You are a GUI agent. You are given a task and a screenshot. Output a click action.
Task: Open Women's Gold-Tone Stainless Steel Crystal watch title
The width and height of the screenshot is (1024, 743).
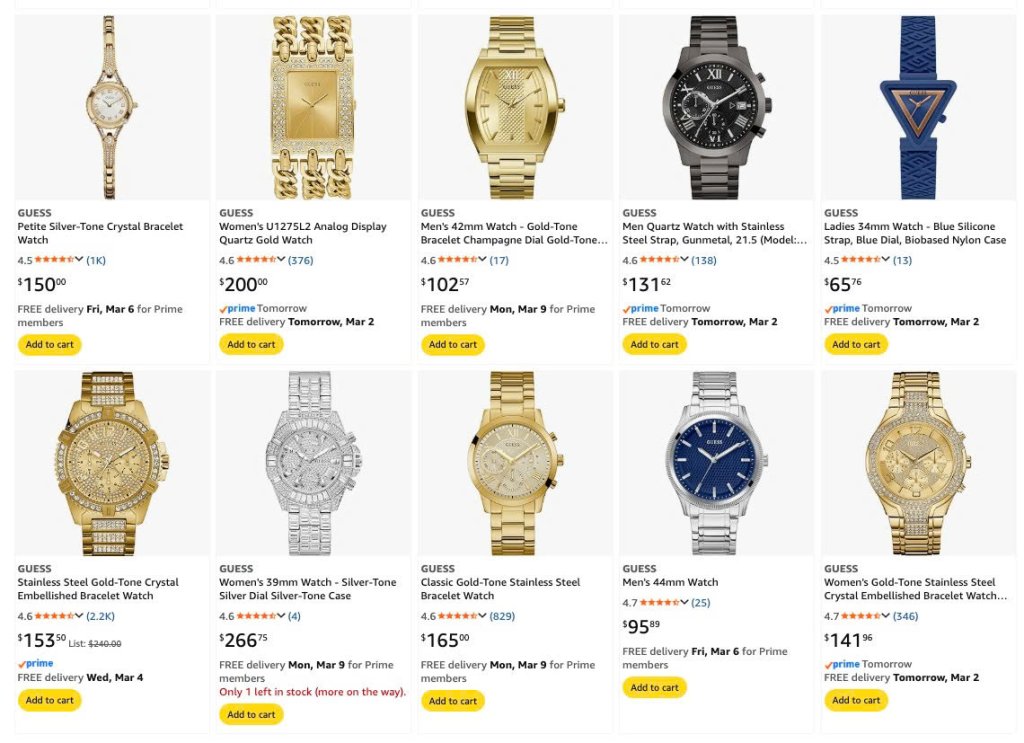916,589
